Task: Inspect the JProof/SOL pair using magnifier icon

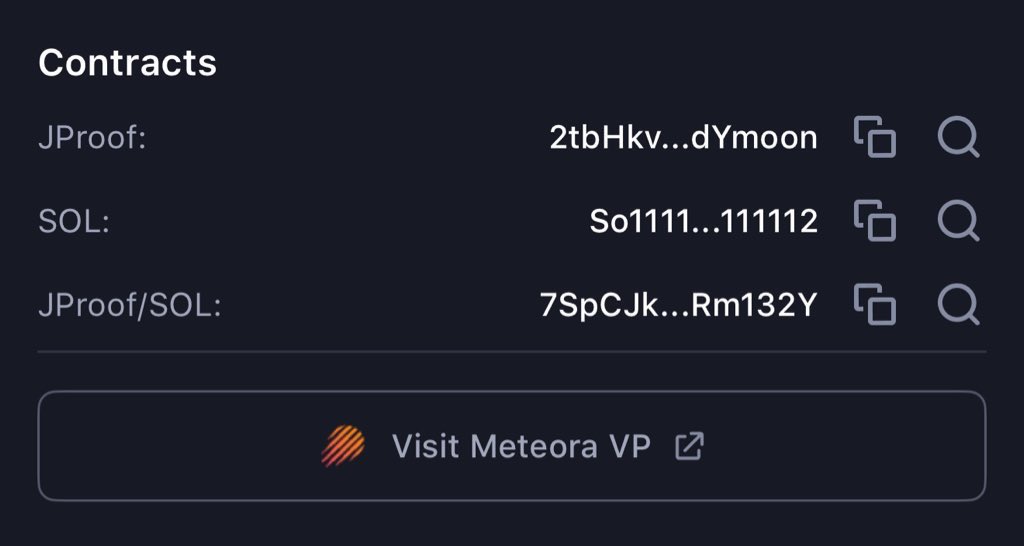Action: tap(958, 305)
